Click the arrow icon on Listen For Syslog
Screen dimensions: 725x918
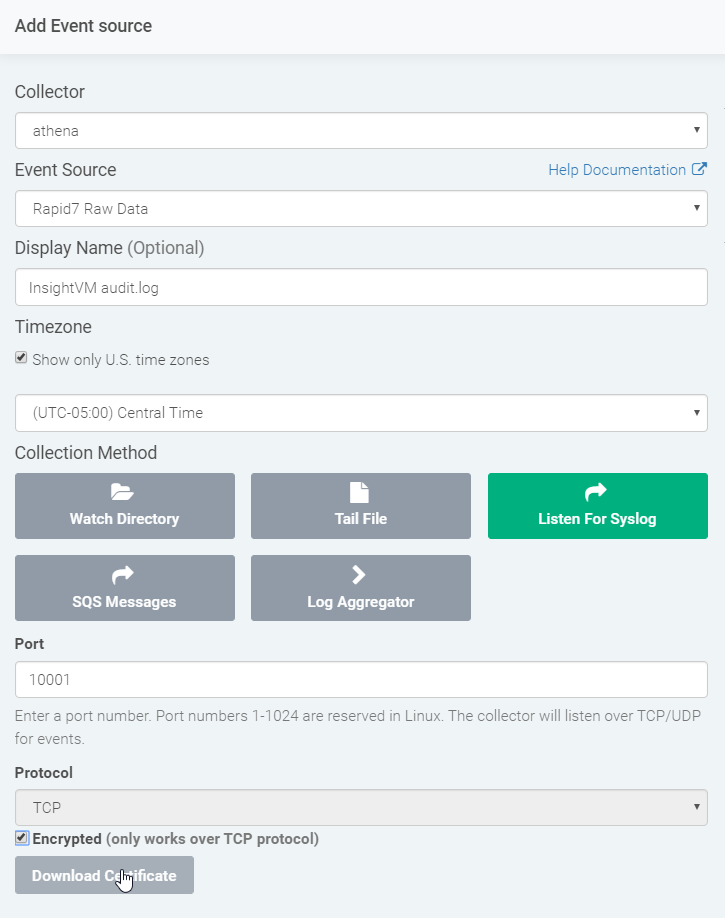[x=596, y=492]
